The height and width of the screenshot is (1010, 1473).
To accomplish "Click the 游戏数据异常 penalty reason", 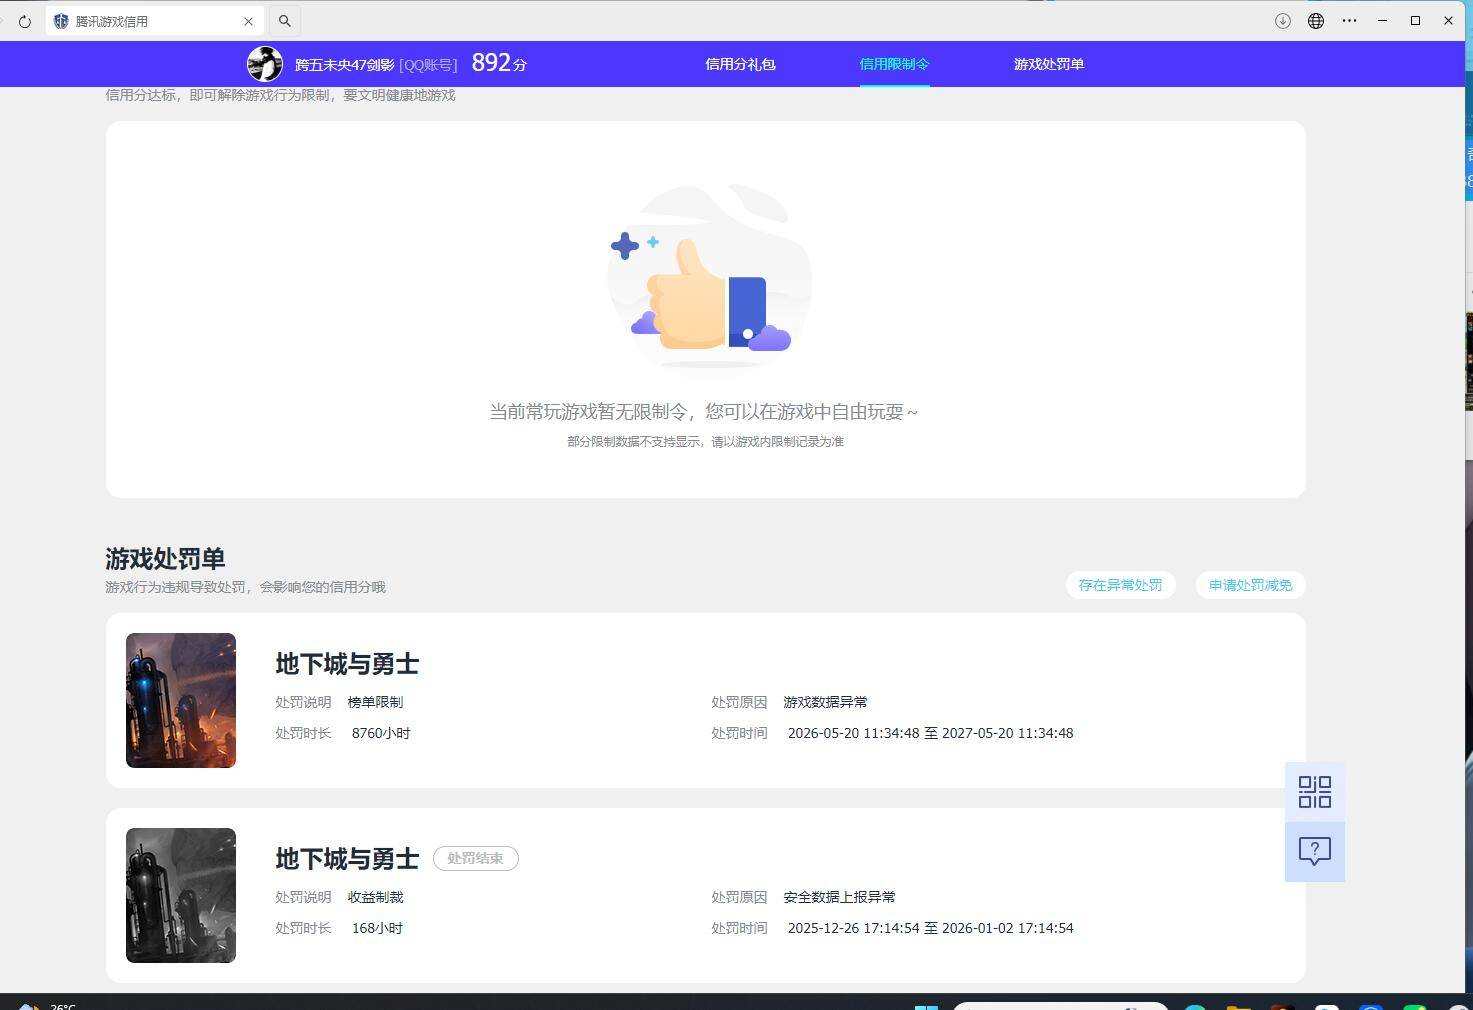I will (x=825, y=702).
